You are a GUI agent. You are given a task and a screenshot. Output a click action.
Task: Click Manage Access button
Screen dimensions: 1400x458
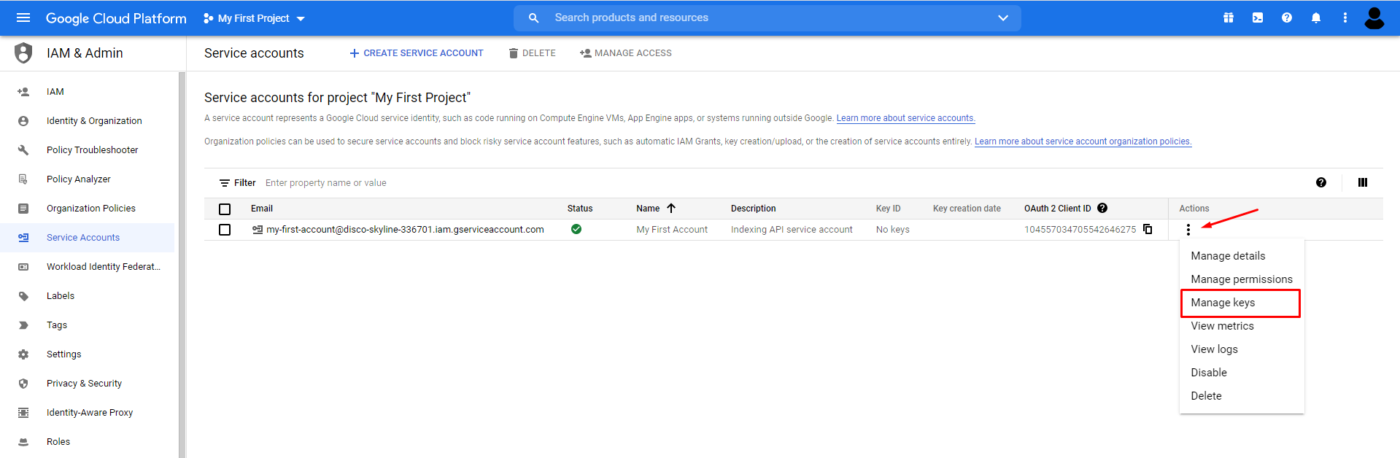coord(625,53)
